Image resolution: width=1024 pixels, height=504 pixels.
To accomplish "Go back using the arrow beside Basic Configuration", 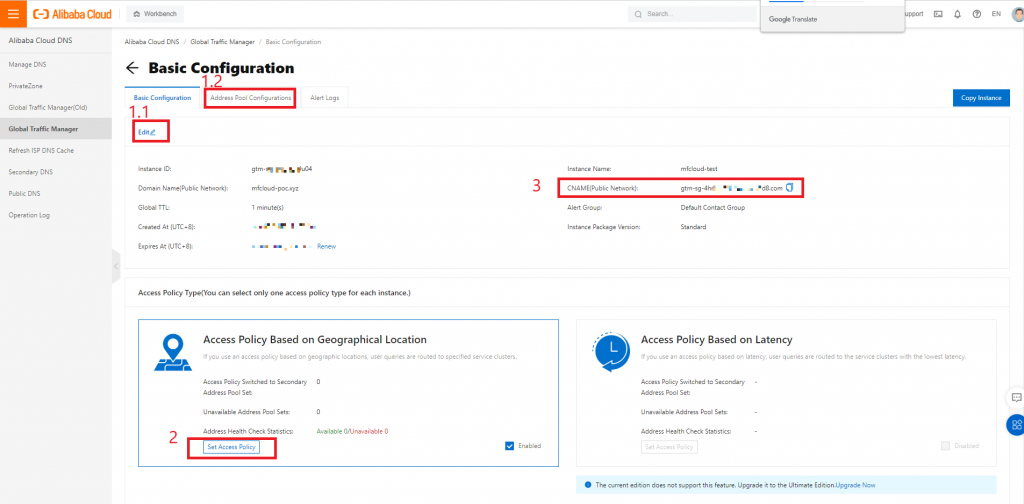I will (133, 68).
